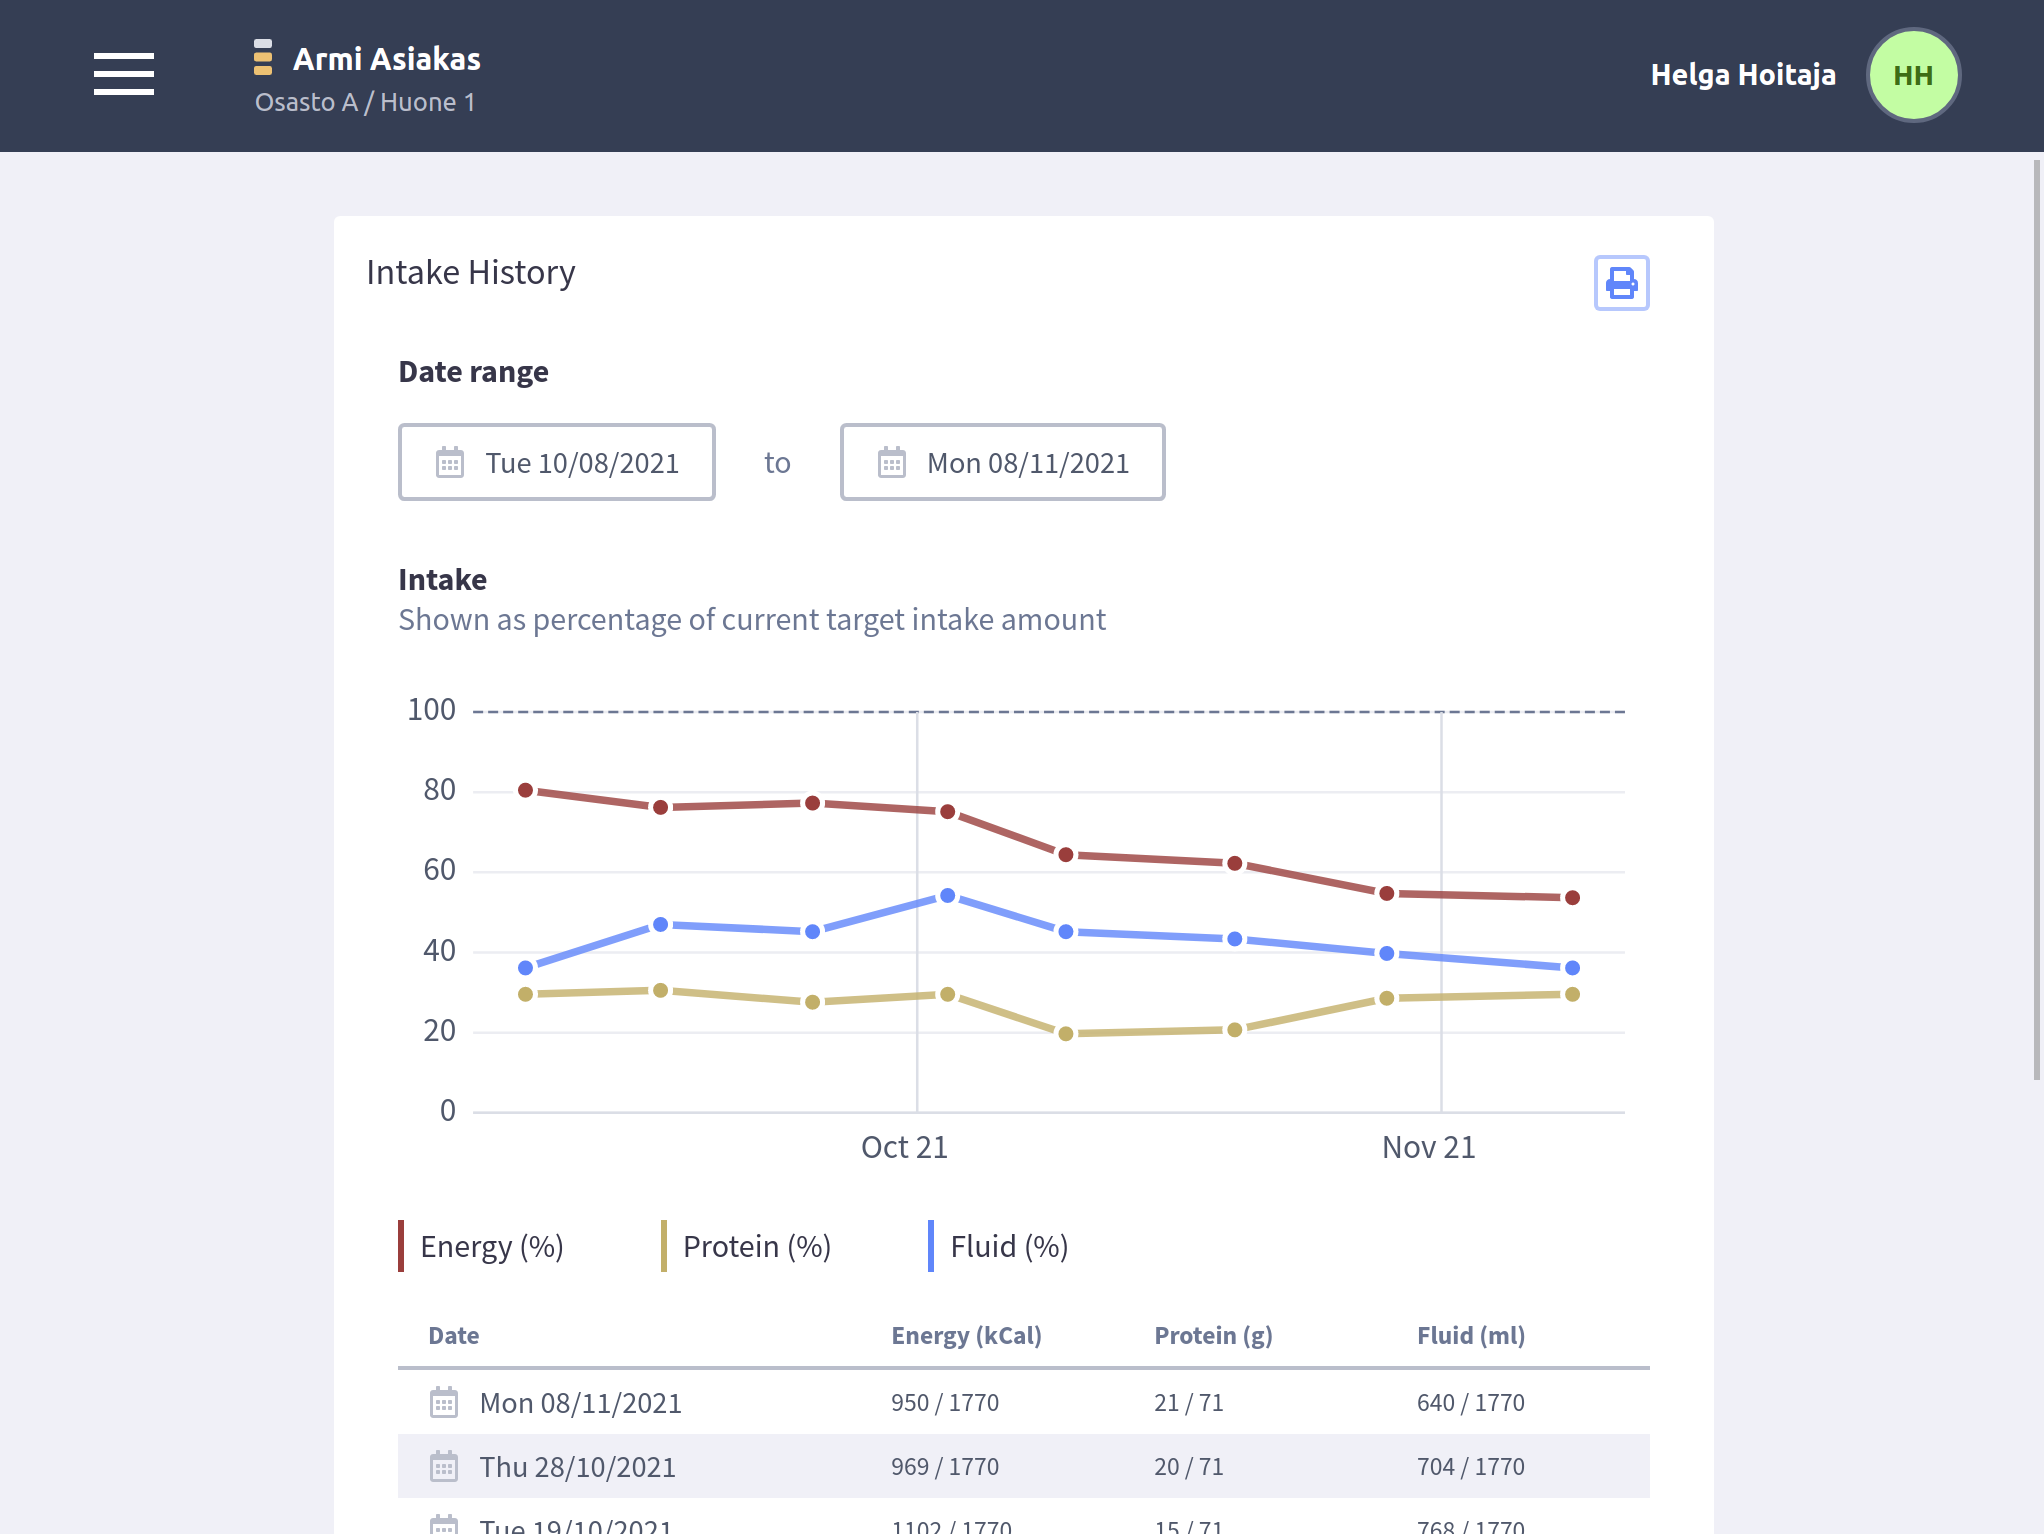Open the hamburger navigation menu
The height and width of the screenshot is (1534, 2044).
[124, 75]
